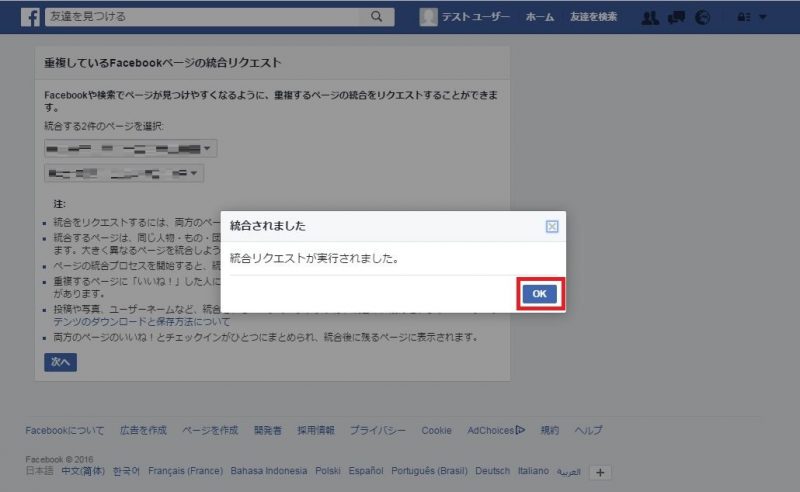This screenshot has height=492, width=800.
Task: Click the Facebook logo icon
Action: point(30,17)
